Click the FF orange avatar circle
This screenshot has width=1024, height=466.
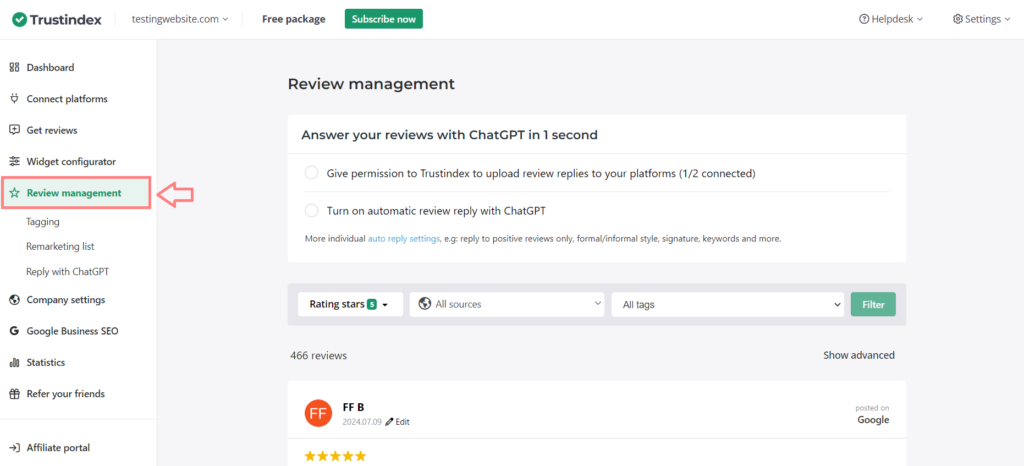(319, 412)
